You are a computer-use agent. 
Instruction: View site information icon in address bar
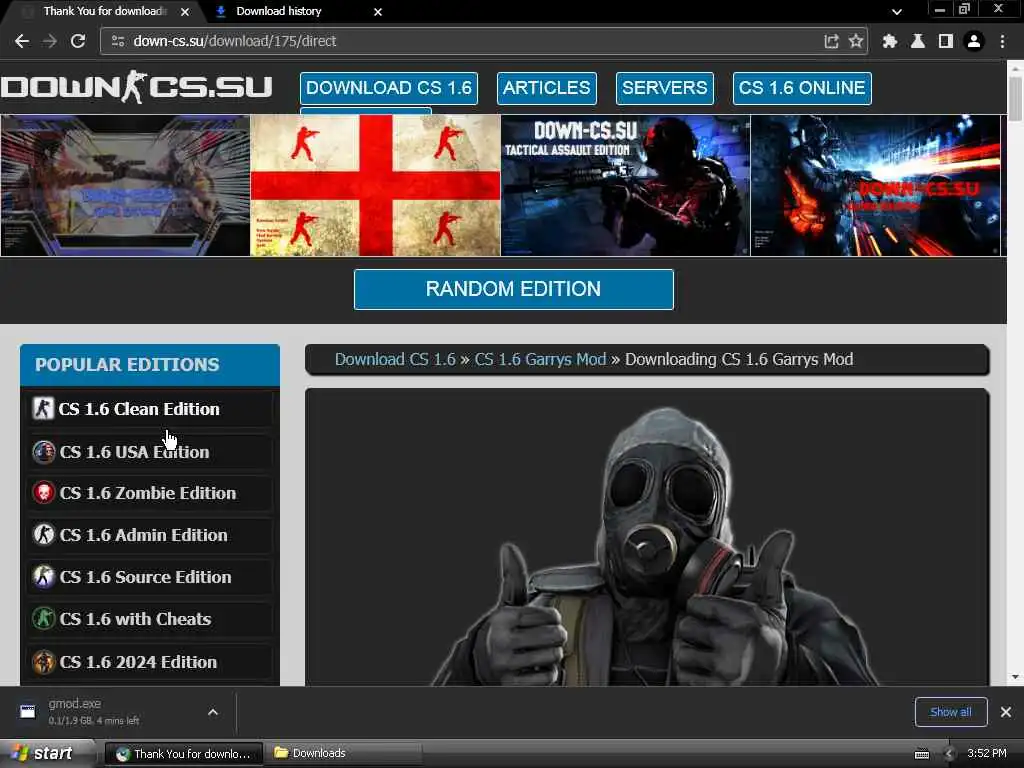point(118,41)
